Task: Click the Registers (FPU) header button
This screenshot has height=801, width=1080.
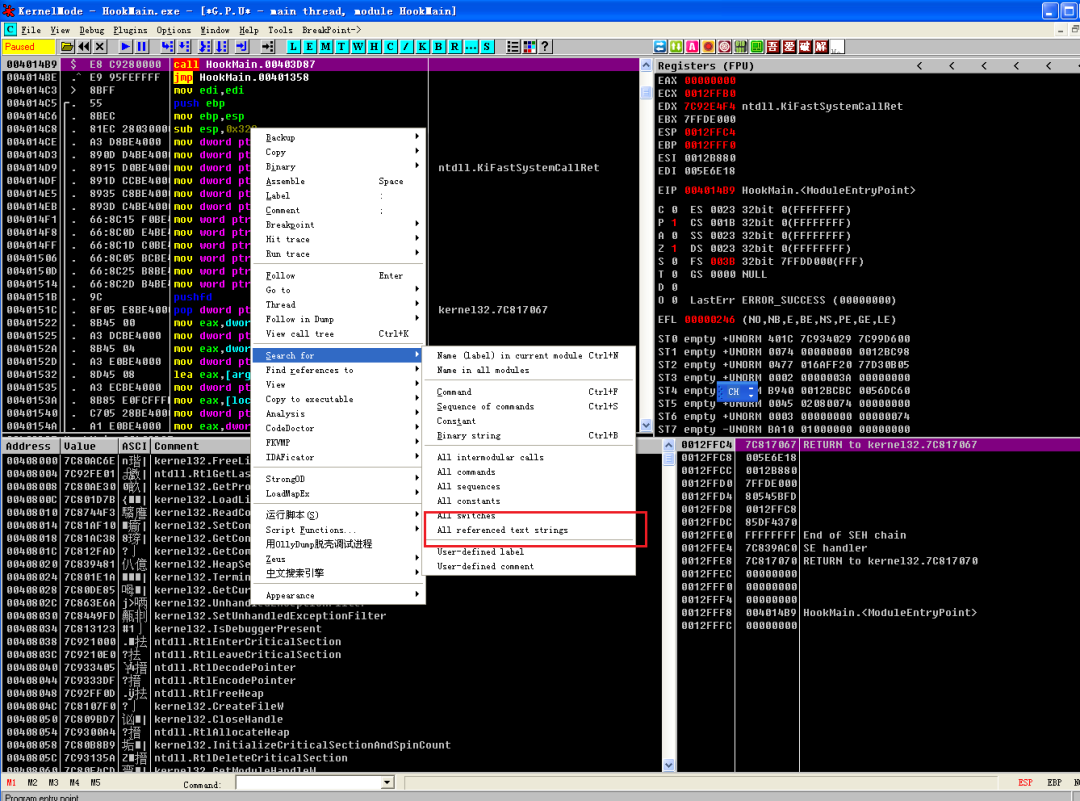Action: pyautogui.click(x=705, y=65)
